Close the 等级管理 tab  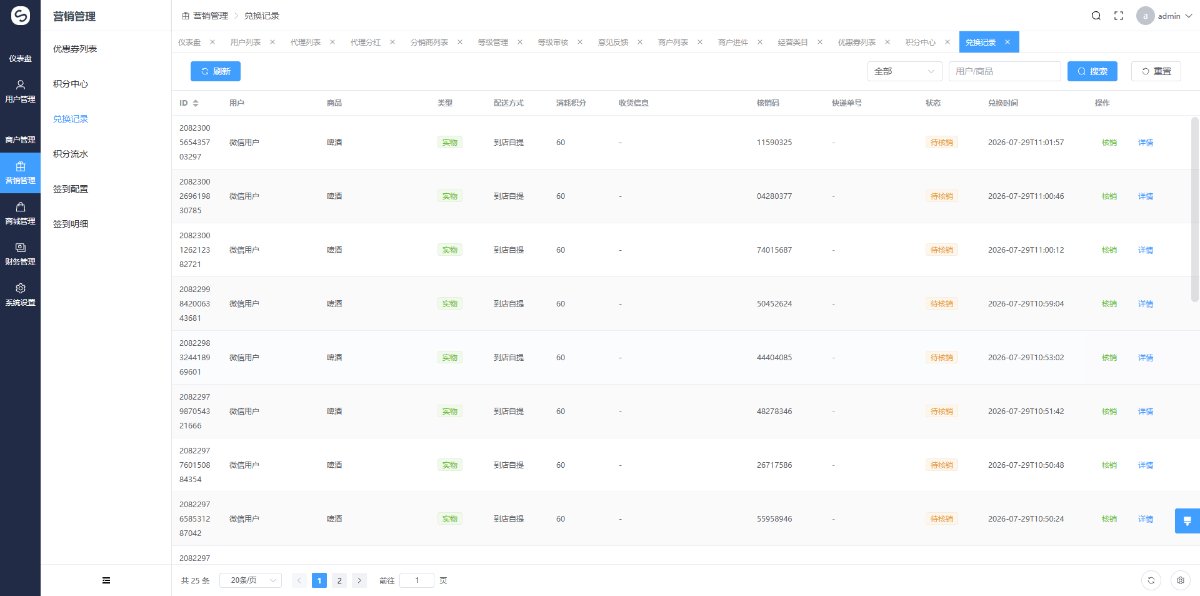522,42
